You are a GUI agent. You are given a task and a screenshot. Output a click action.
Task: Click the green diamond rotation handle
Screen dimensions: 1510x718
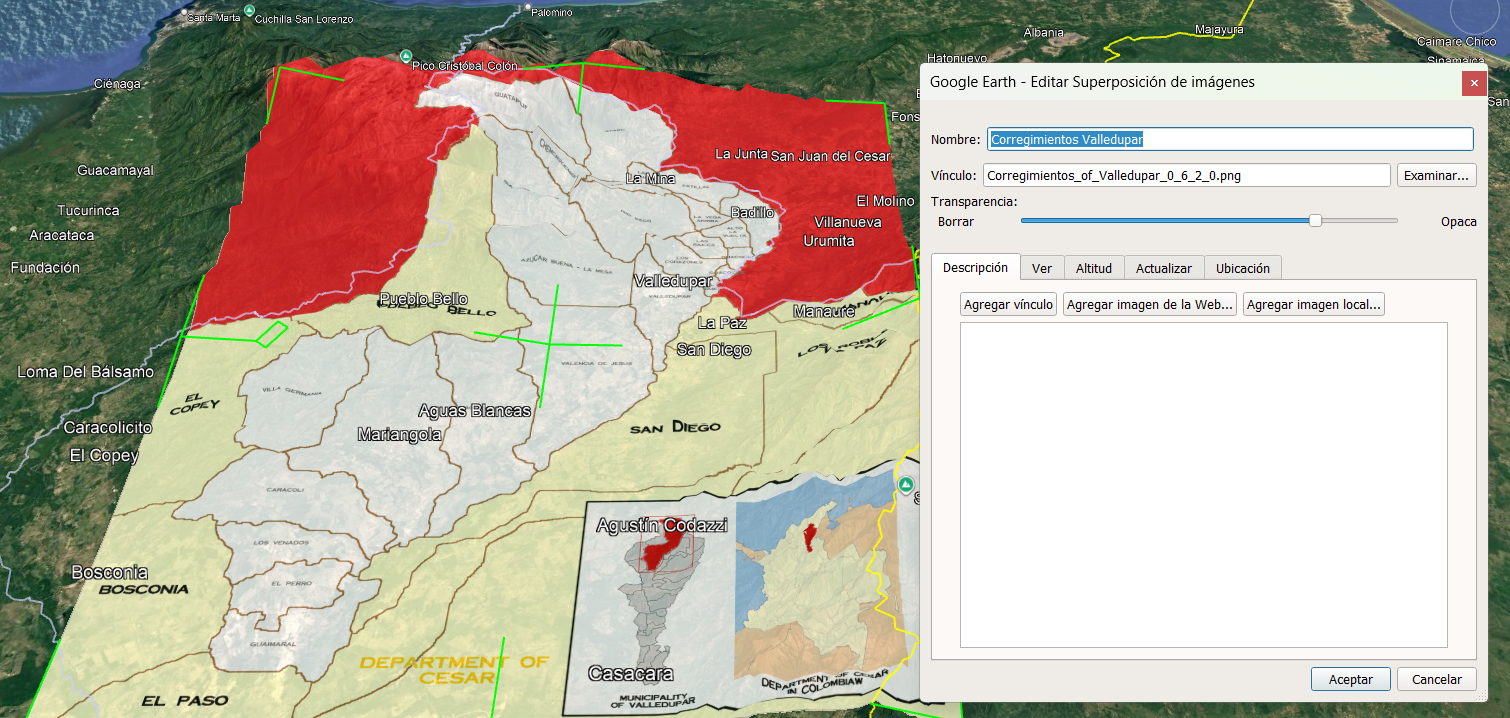click(x=271, y=333)
